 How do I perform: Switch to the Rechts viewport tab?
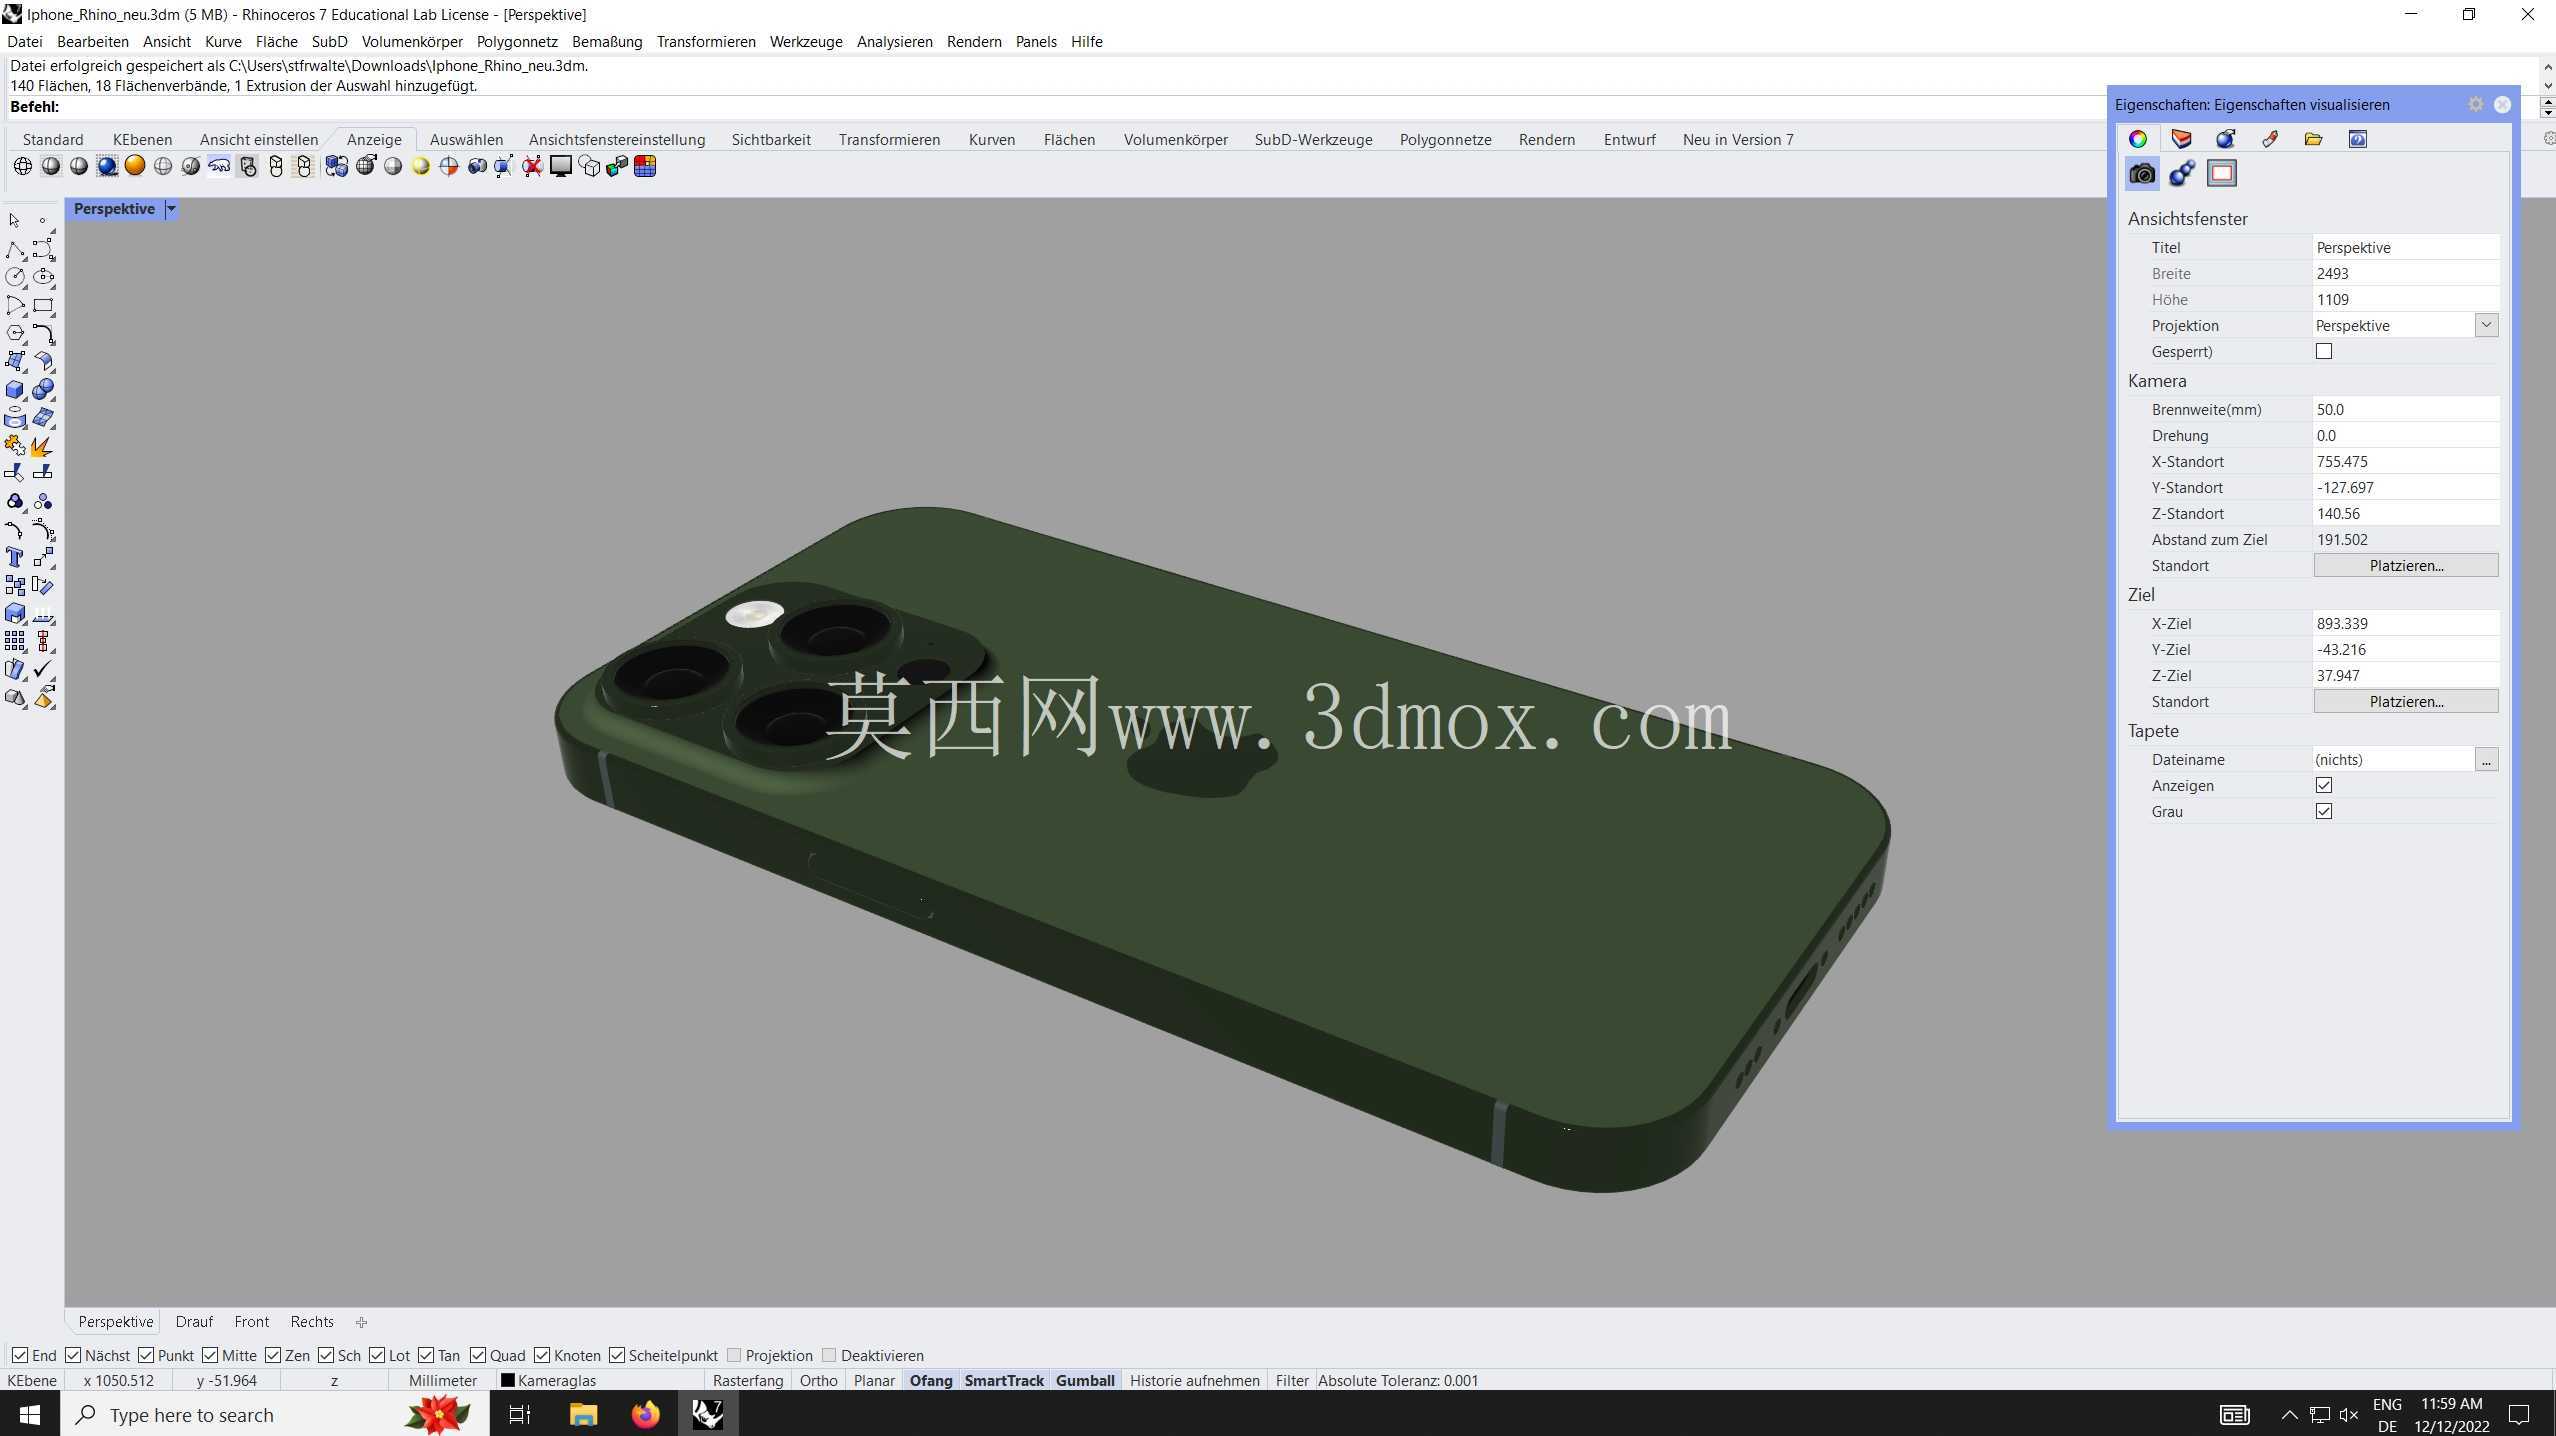(x=312, y=1321)
